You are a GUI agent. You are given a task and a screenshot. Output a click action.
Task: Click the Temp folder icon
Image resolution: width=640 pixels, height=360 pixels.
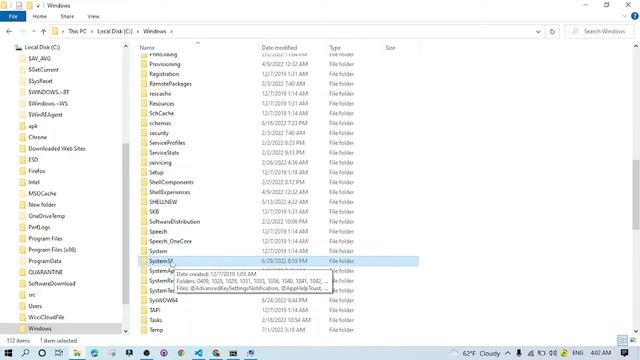[144, 330]
